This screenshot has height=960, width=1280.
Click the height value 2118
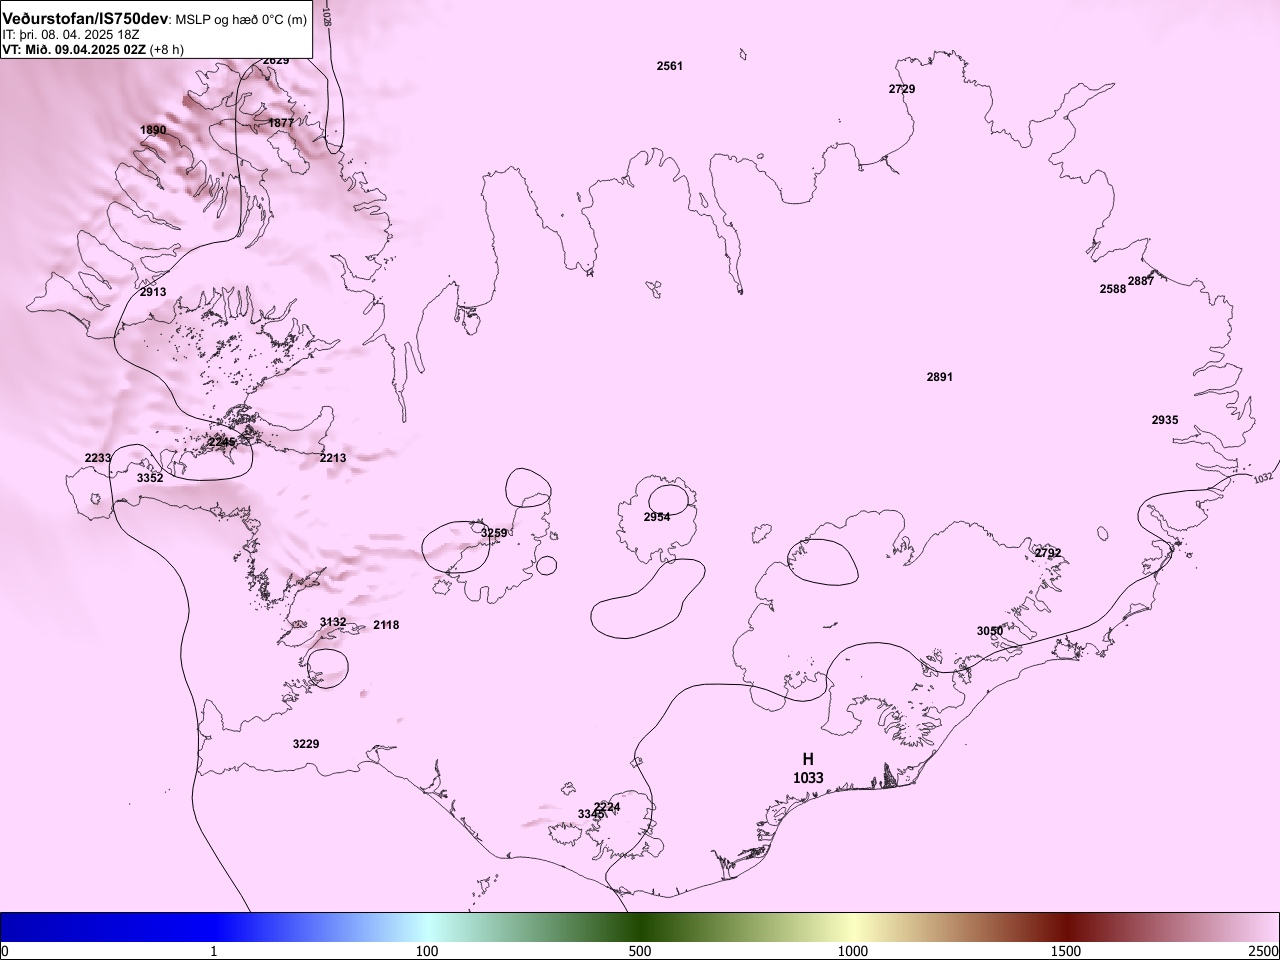[x=386, y=625]
